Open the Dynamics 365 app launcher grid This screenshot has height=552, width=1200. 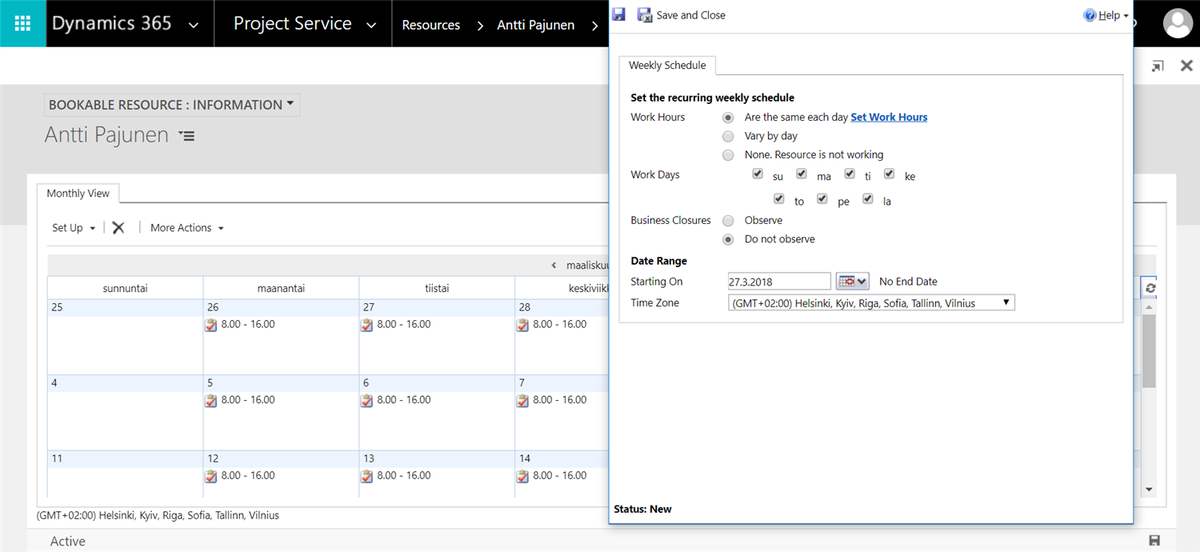pyautogui.click(x=23, y=23)
